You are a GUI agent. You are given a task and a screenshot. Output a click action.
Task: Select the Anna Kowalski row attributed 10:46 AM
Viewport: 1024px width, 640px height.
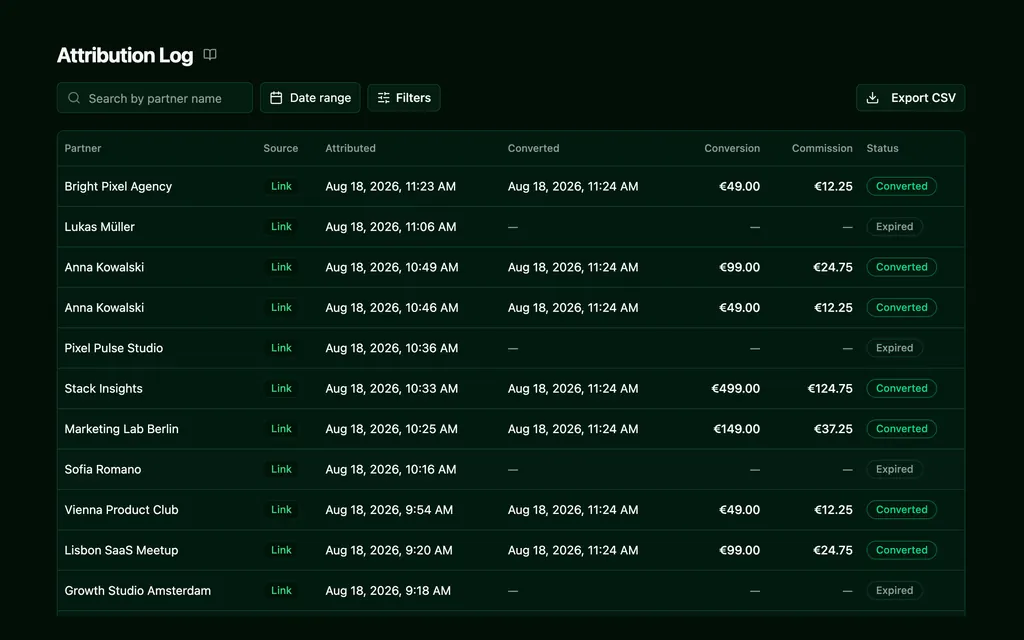pyautogui.click(x=511, y=308)
